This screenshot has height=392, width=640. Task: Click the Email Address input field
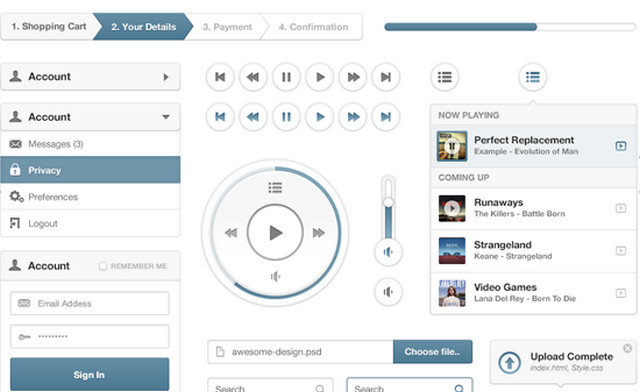(89, 303)
